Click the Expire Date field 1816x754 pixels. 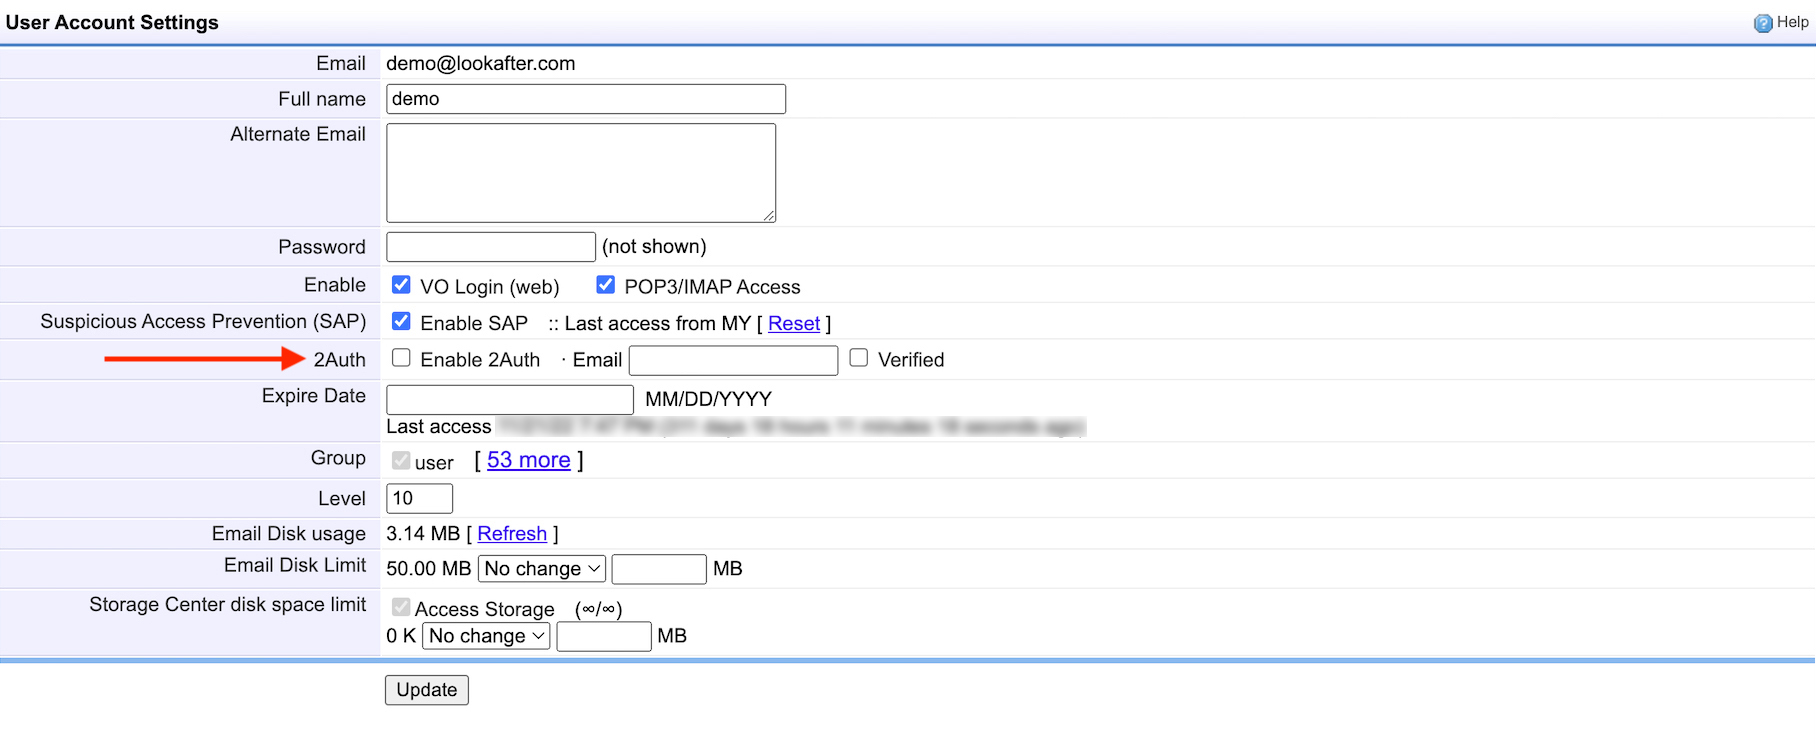509,399
